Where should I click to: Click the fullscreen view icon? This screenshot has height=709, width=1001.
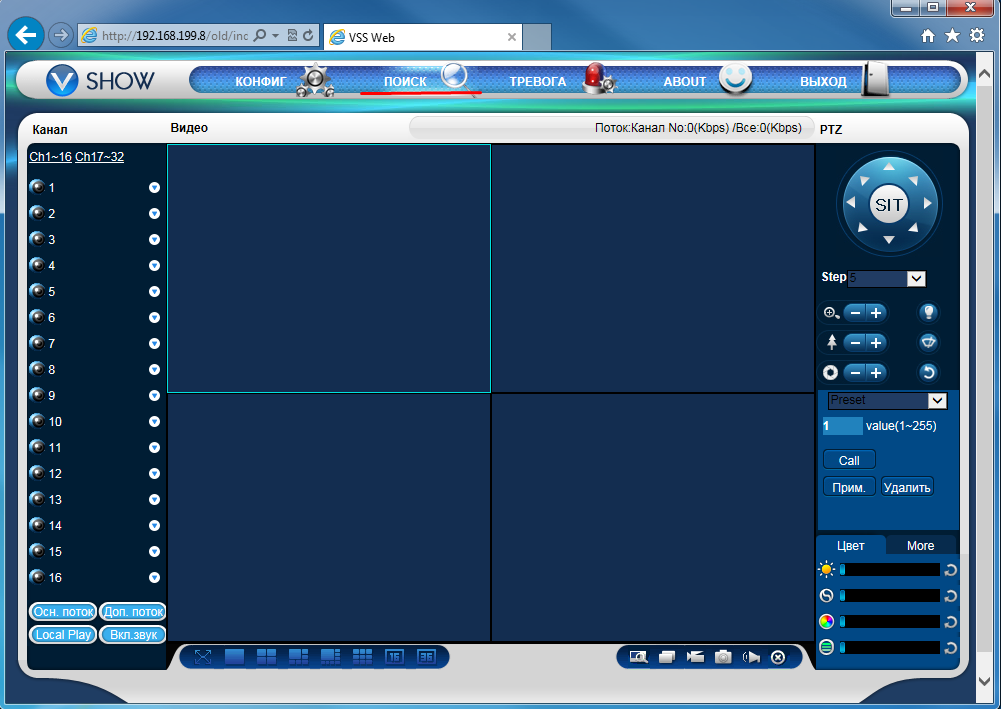click(x=203, y=657)
